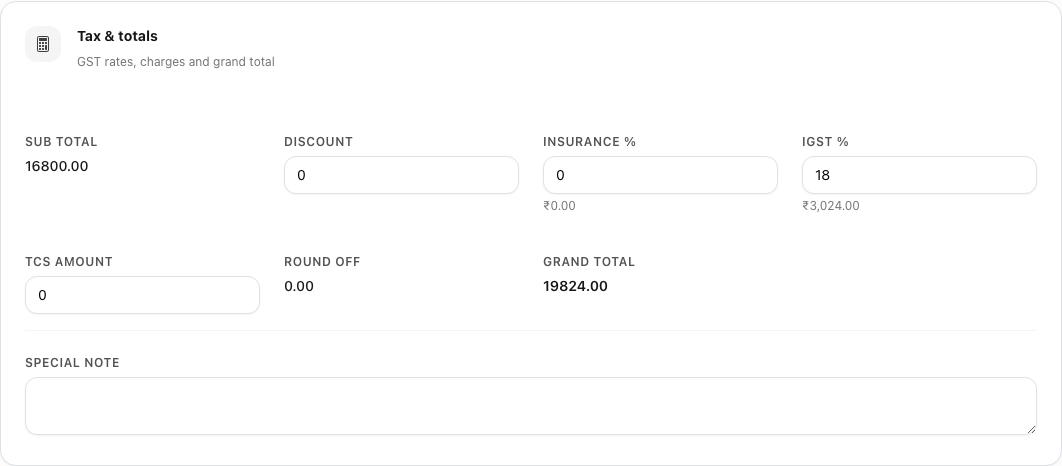Click the ROUND OFF label
The width and height of the screenshot is (1062, 466).
tap(322, 261)
